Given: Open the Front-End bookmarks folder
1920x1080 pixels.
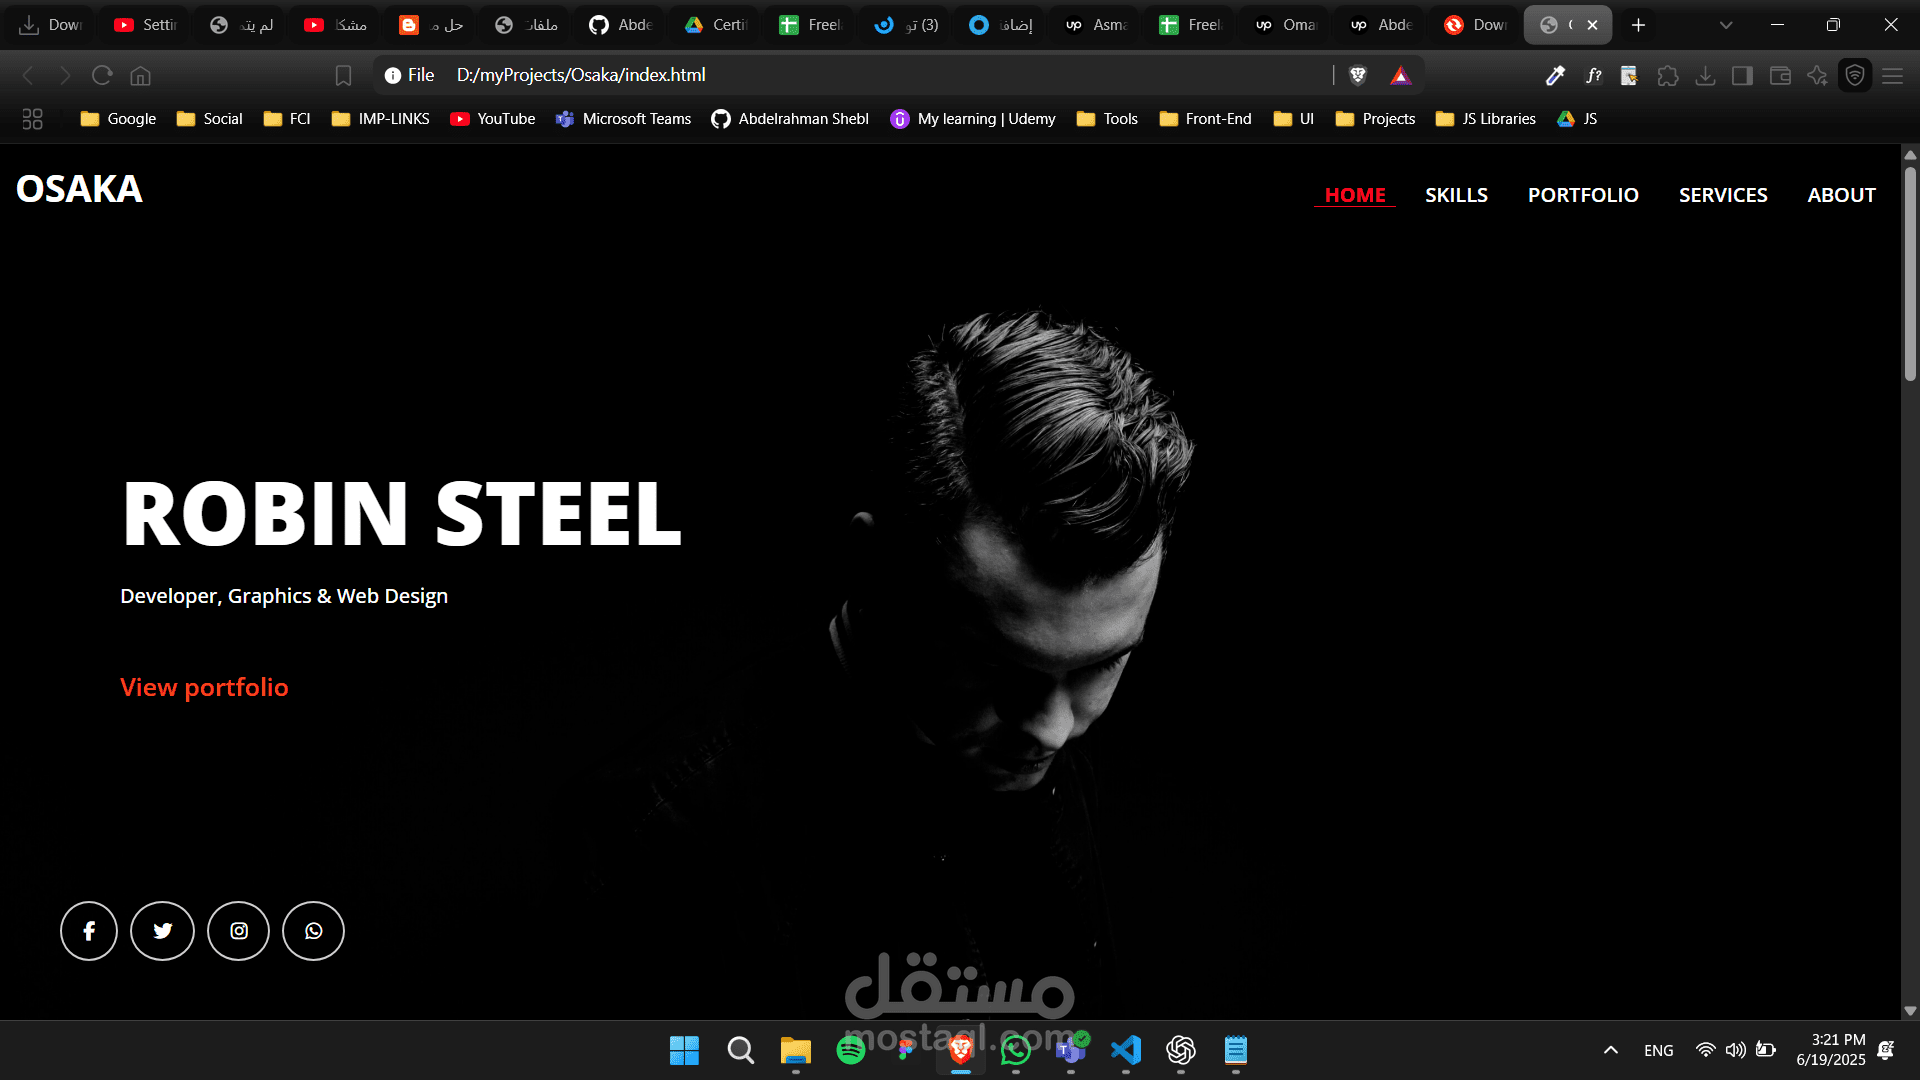Looking at the screenshot, I should (x=1205, y=119).
